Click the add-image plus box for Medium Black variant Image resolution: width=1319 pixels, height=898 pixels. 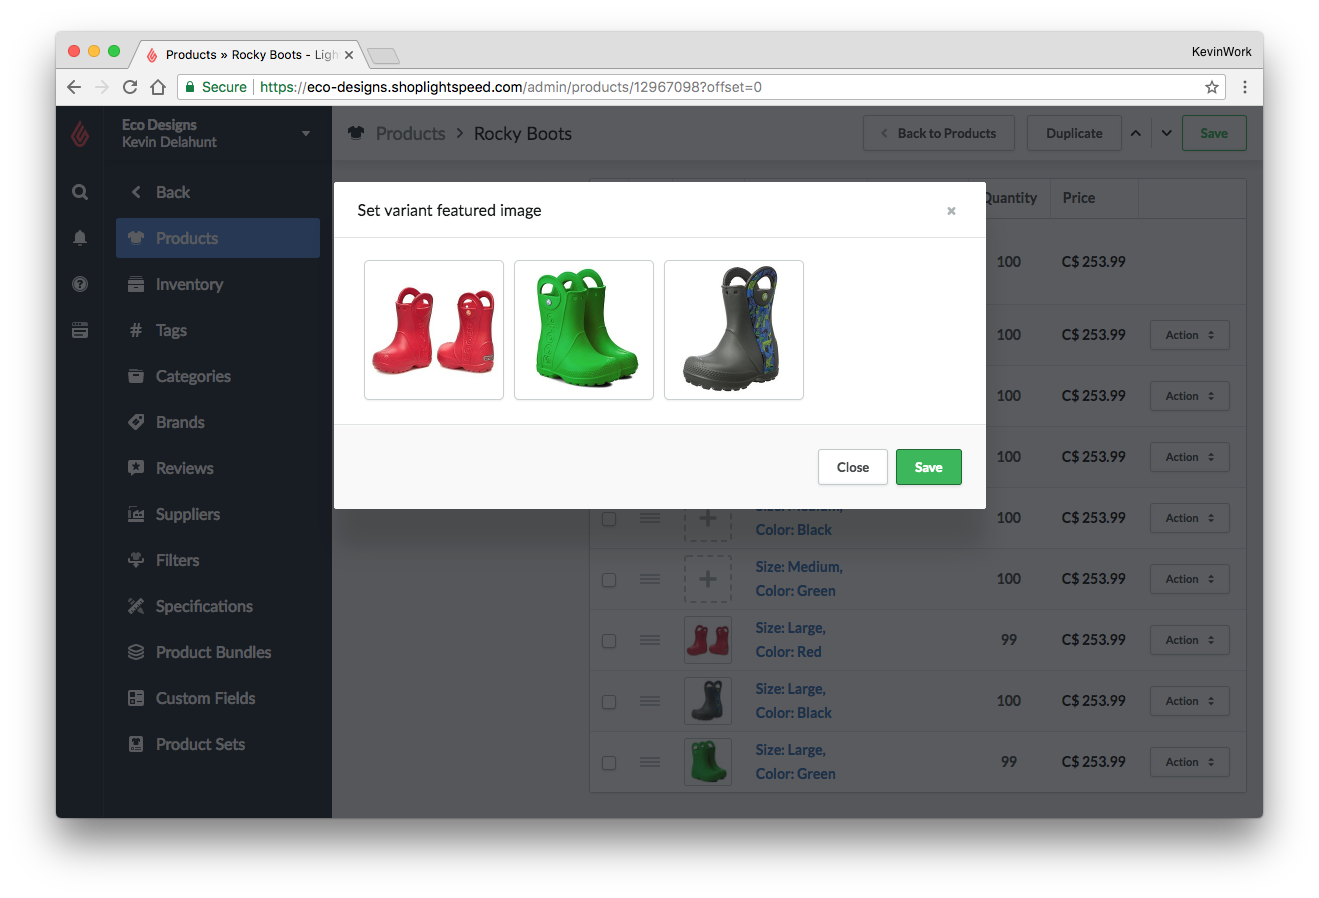click(x=708, y=518)
